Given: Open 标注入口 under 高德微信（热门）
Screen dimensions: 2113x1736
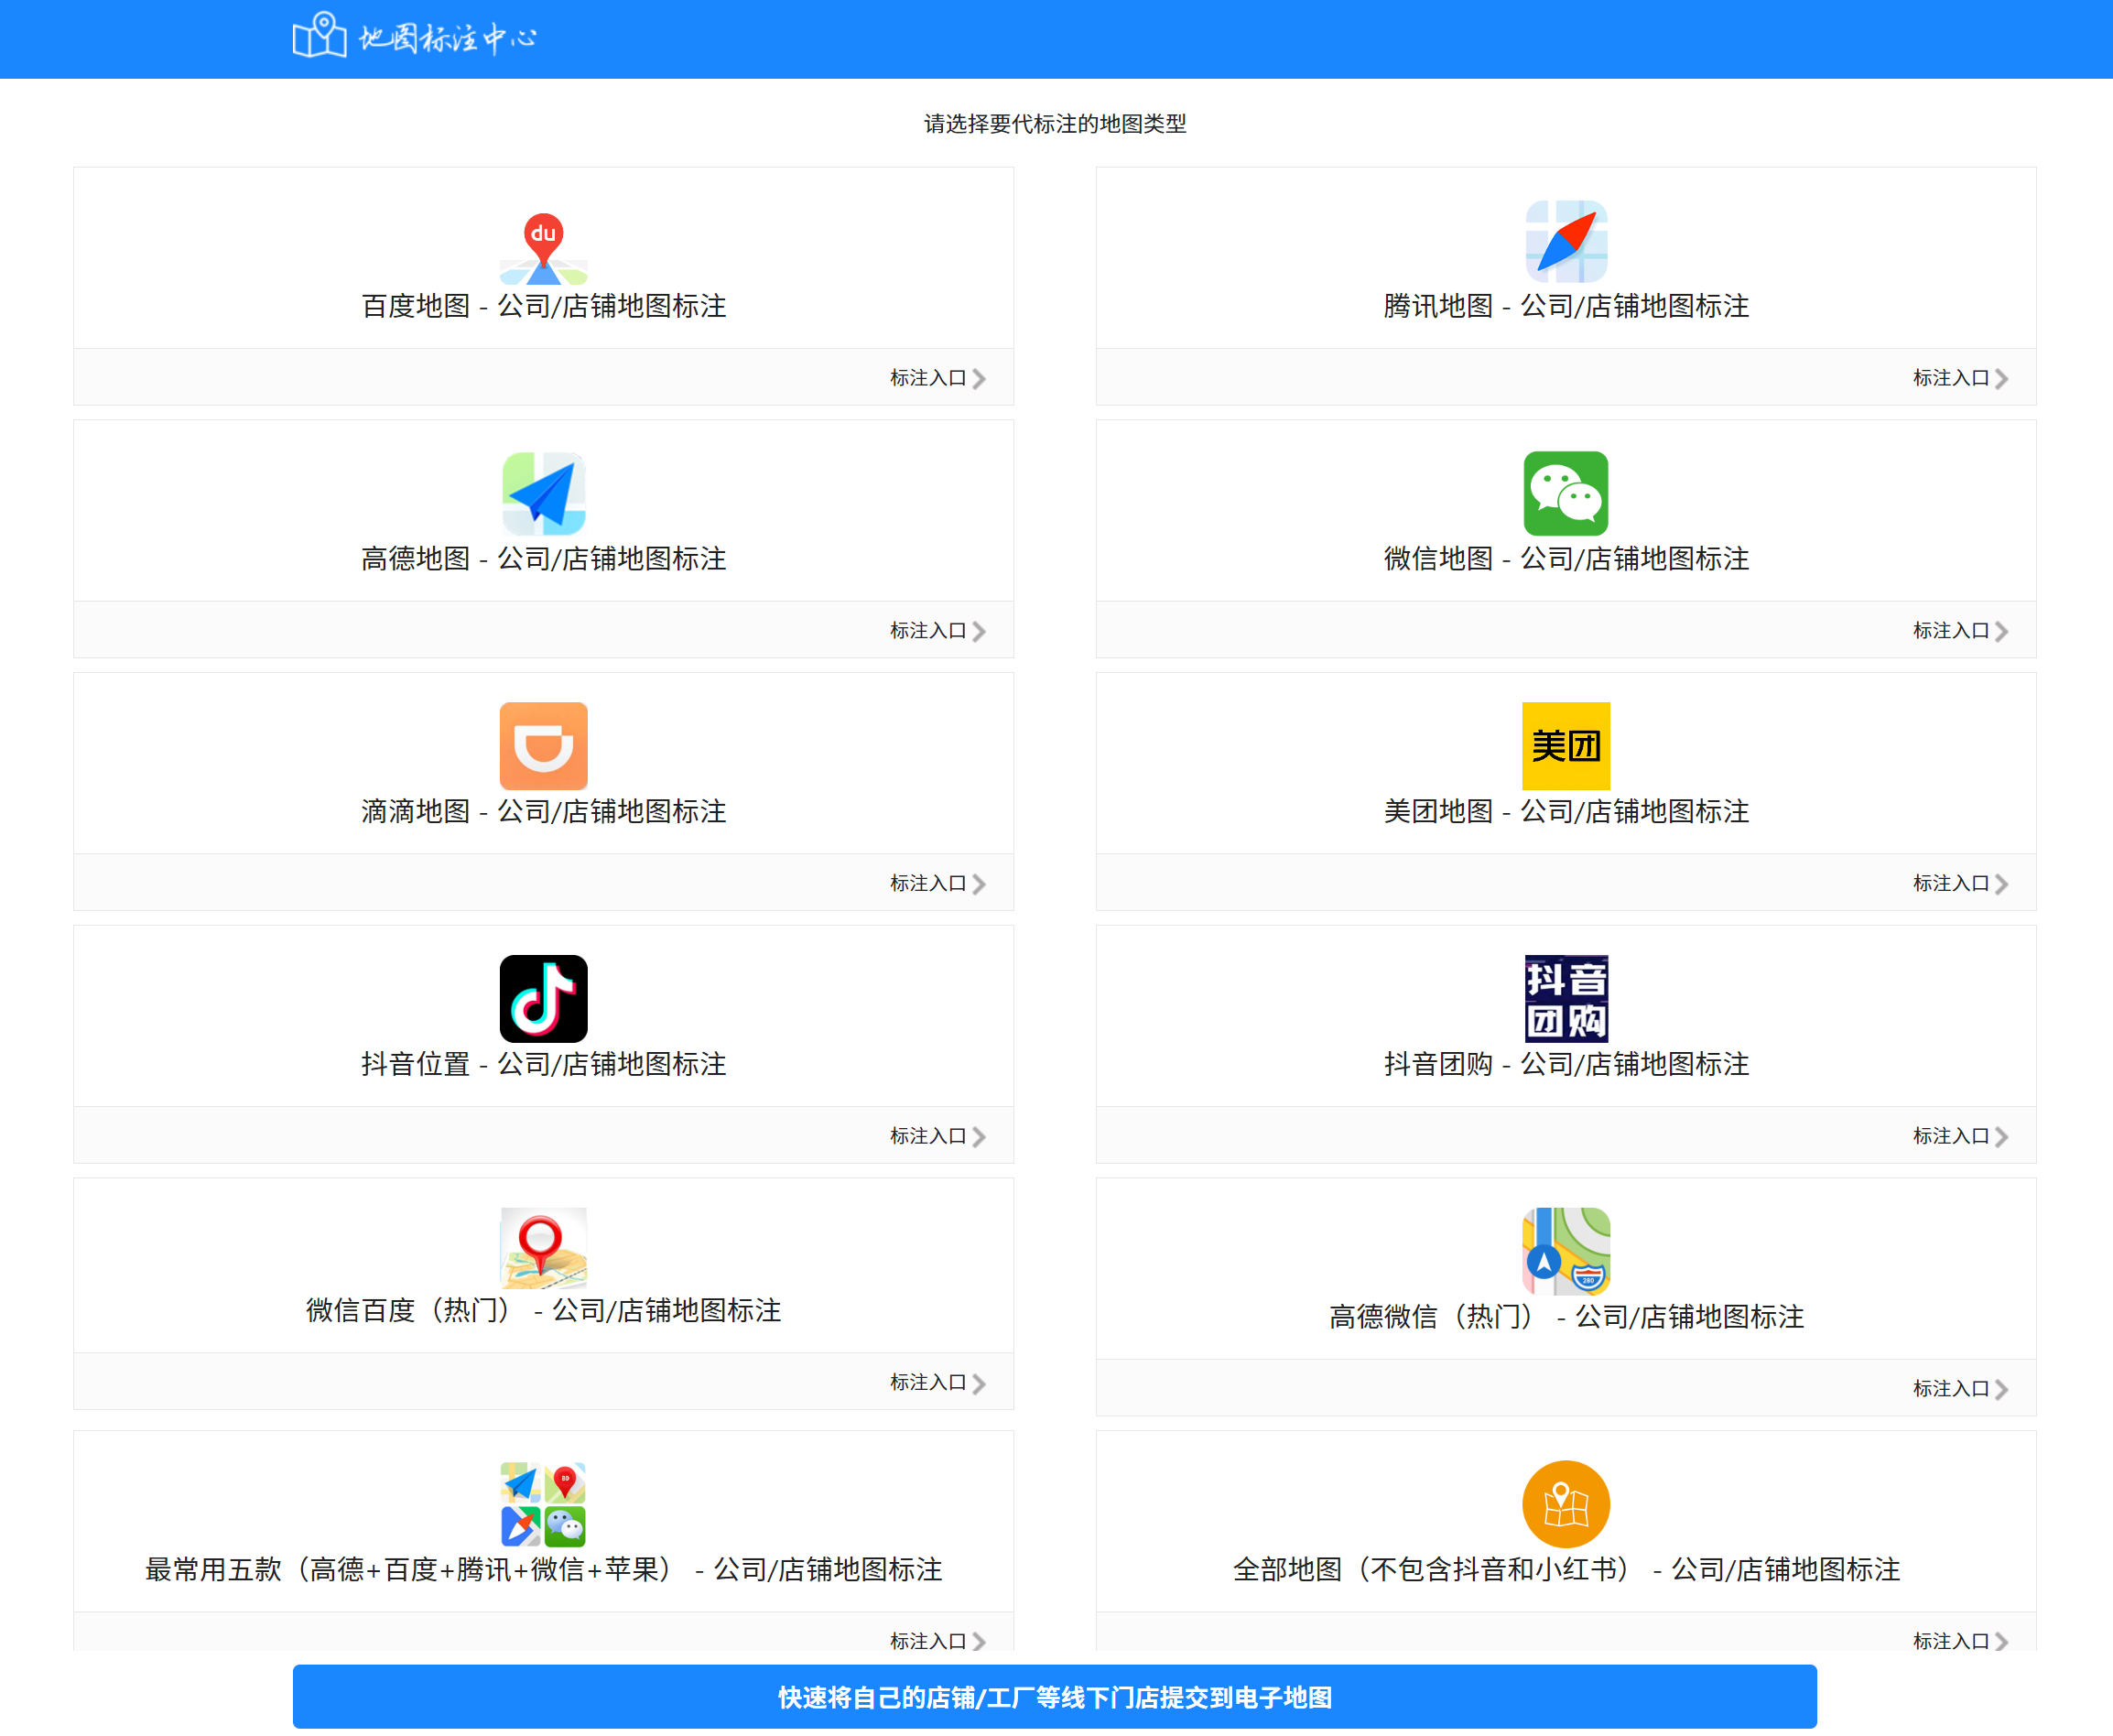Looking at the screenshot, I should pyautogui.click(x=1960, y=1389).
